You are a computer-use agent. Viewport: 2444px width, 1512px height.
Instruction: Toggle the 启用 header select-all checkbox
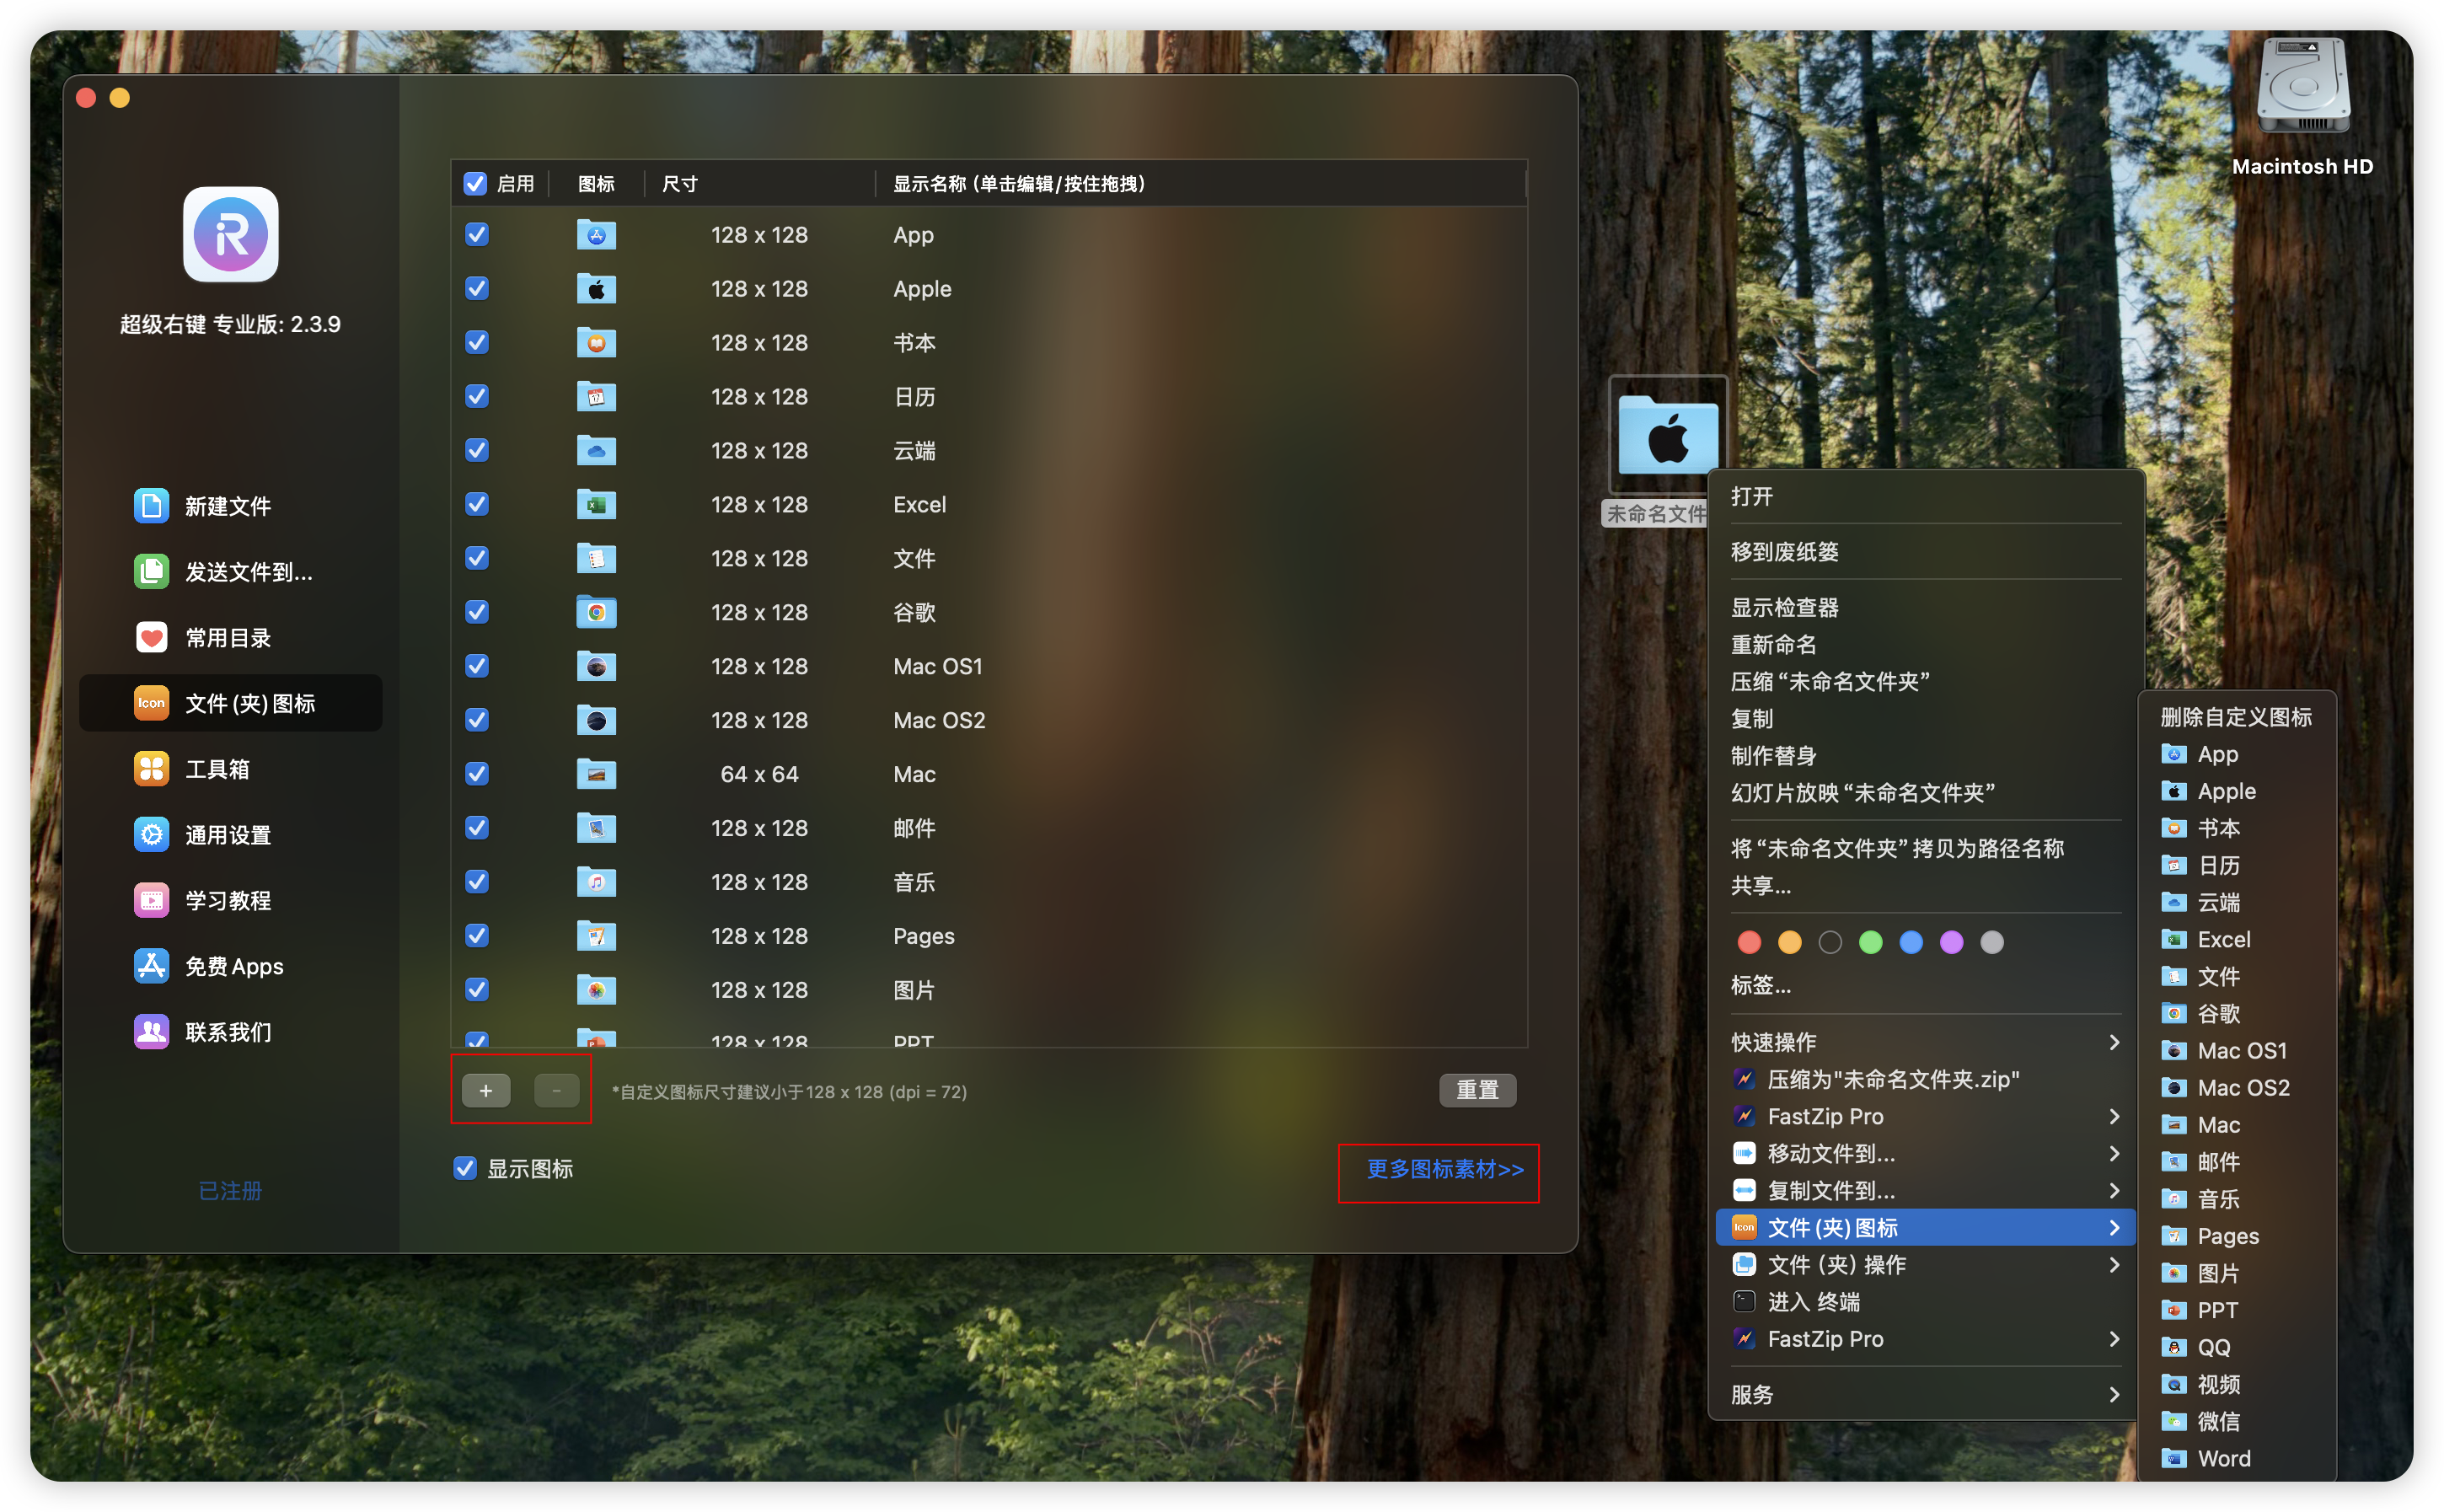tap(475, 184)
